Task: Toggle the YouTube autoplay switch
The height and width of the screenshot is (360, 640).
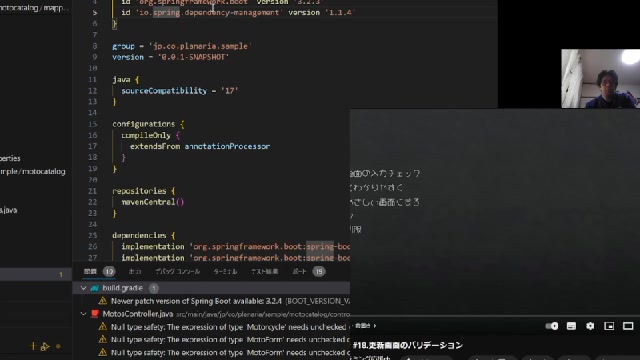Action: click(x=551, y=326)
